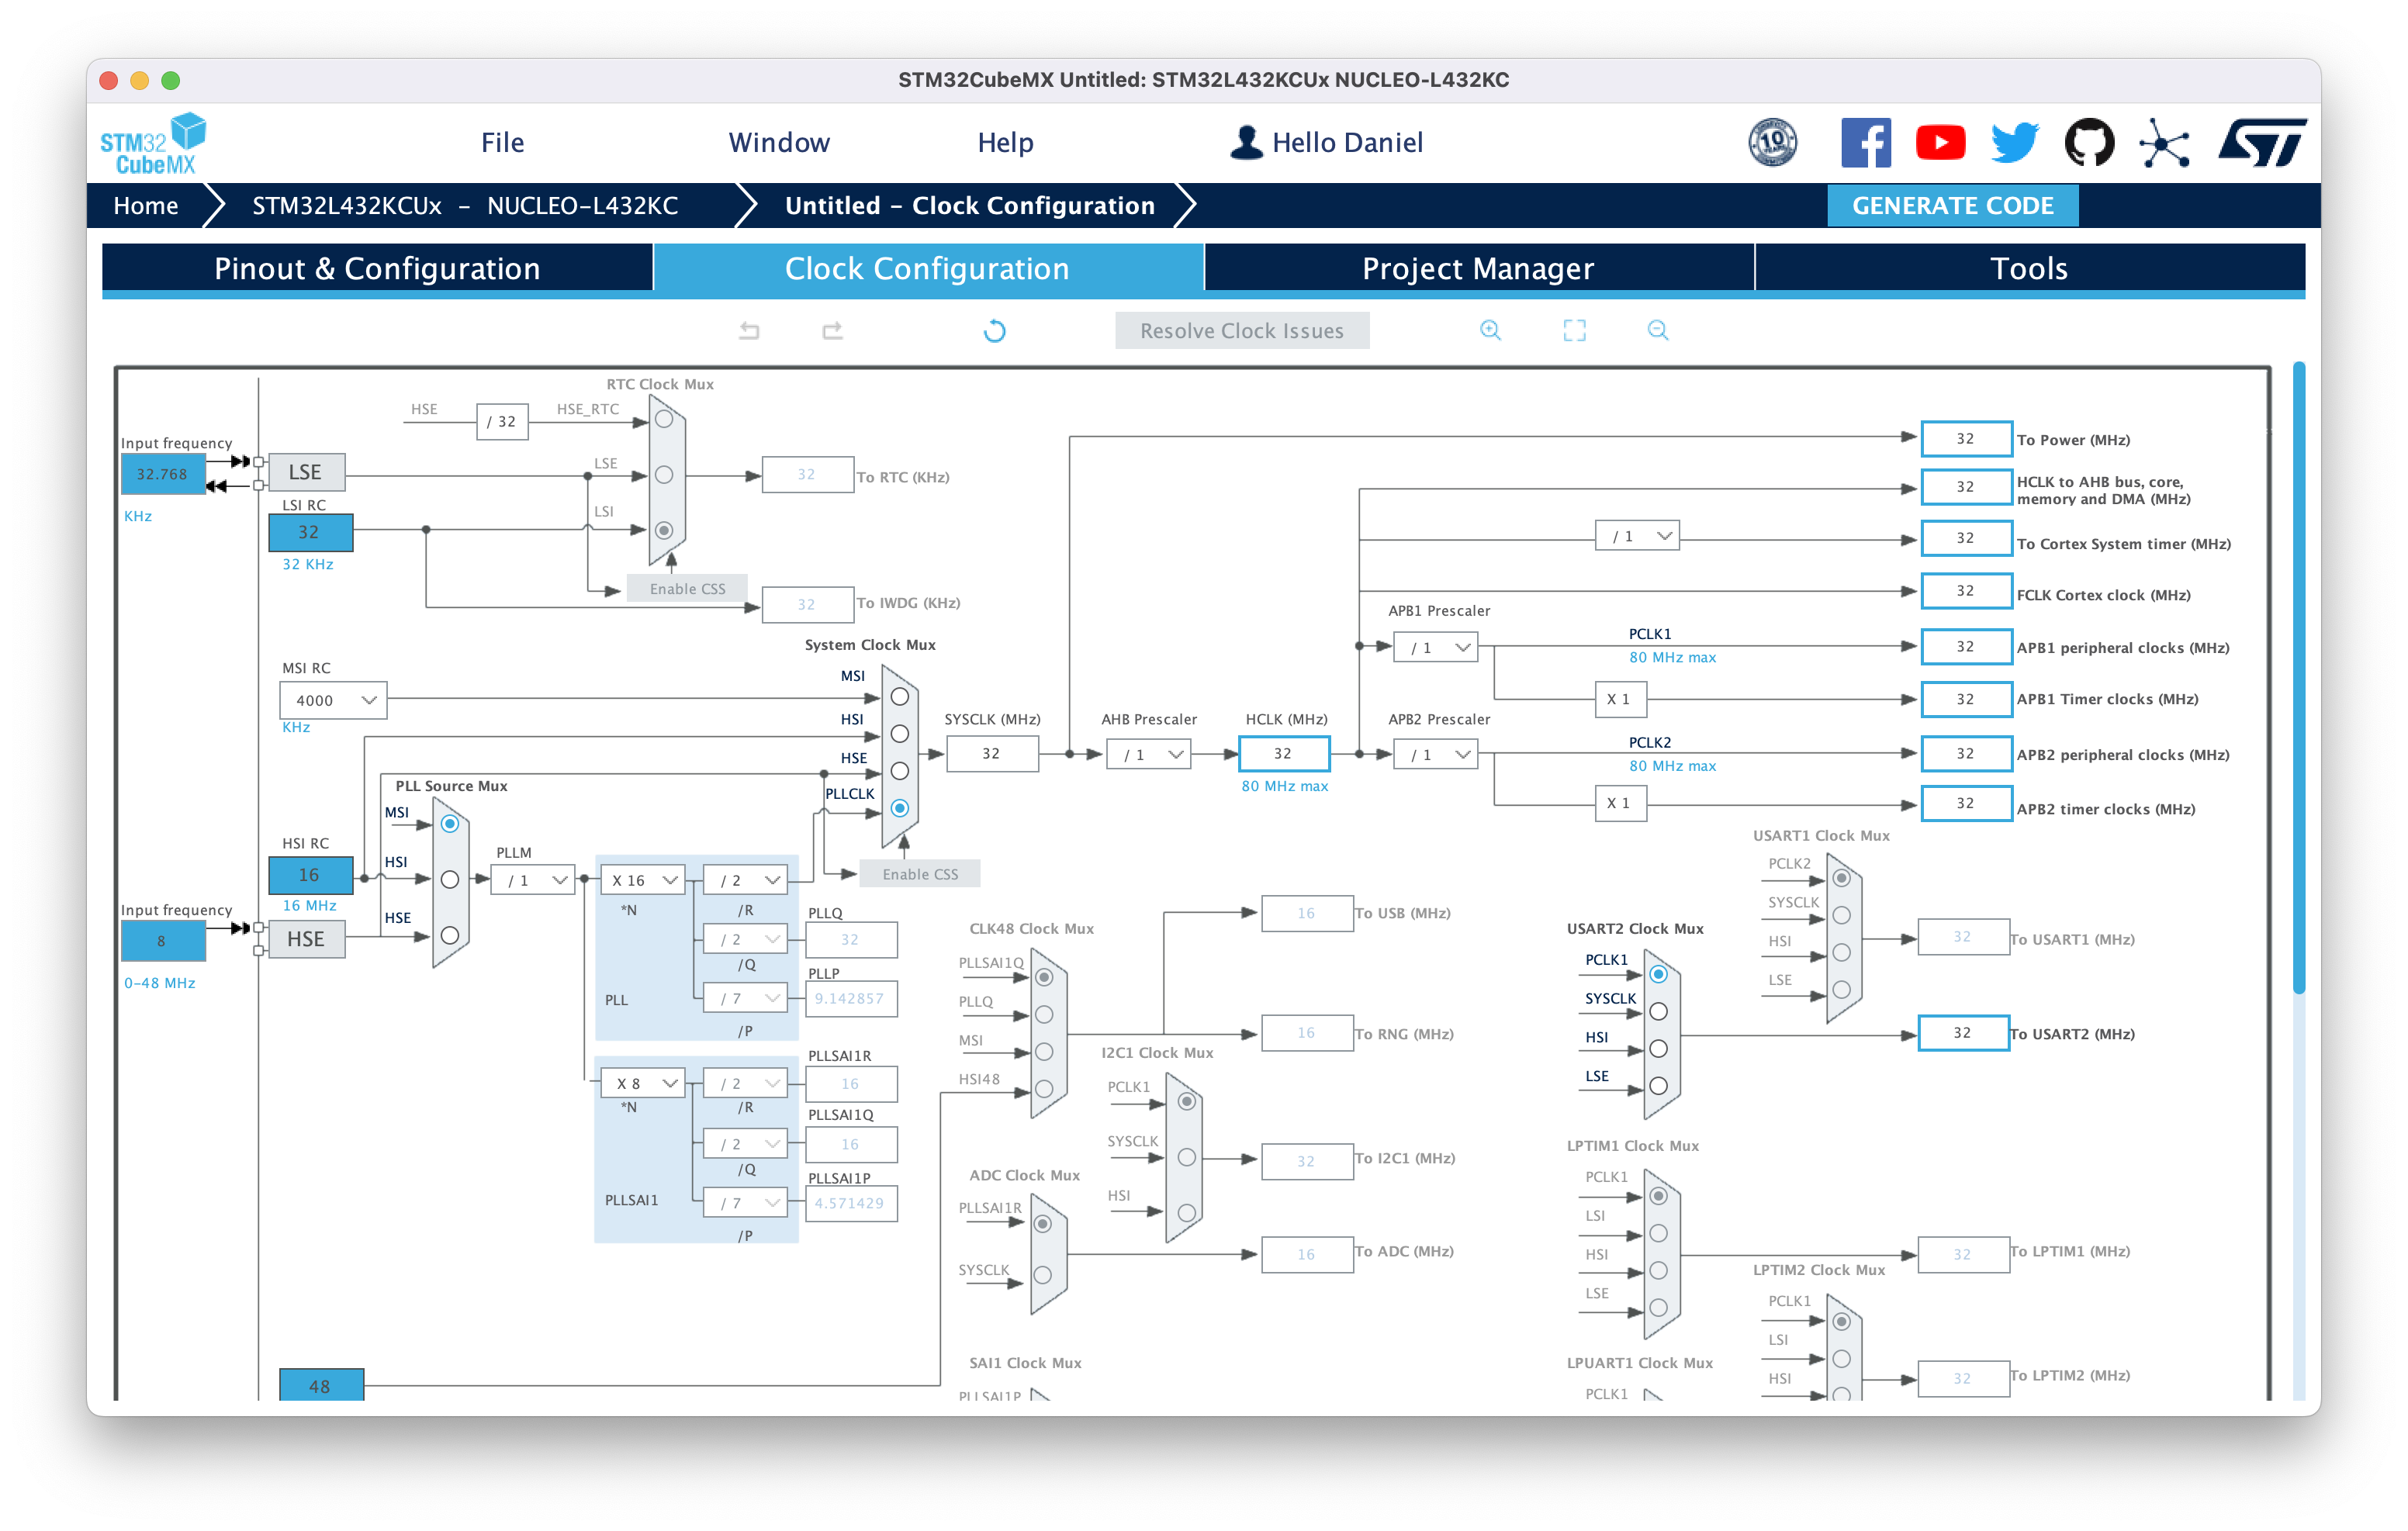Select PLLCLK in System Clock Mux
The image size is (2408, 1531).
(899, 808)
